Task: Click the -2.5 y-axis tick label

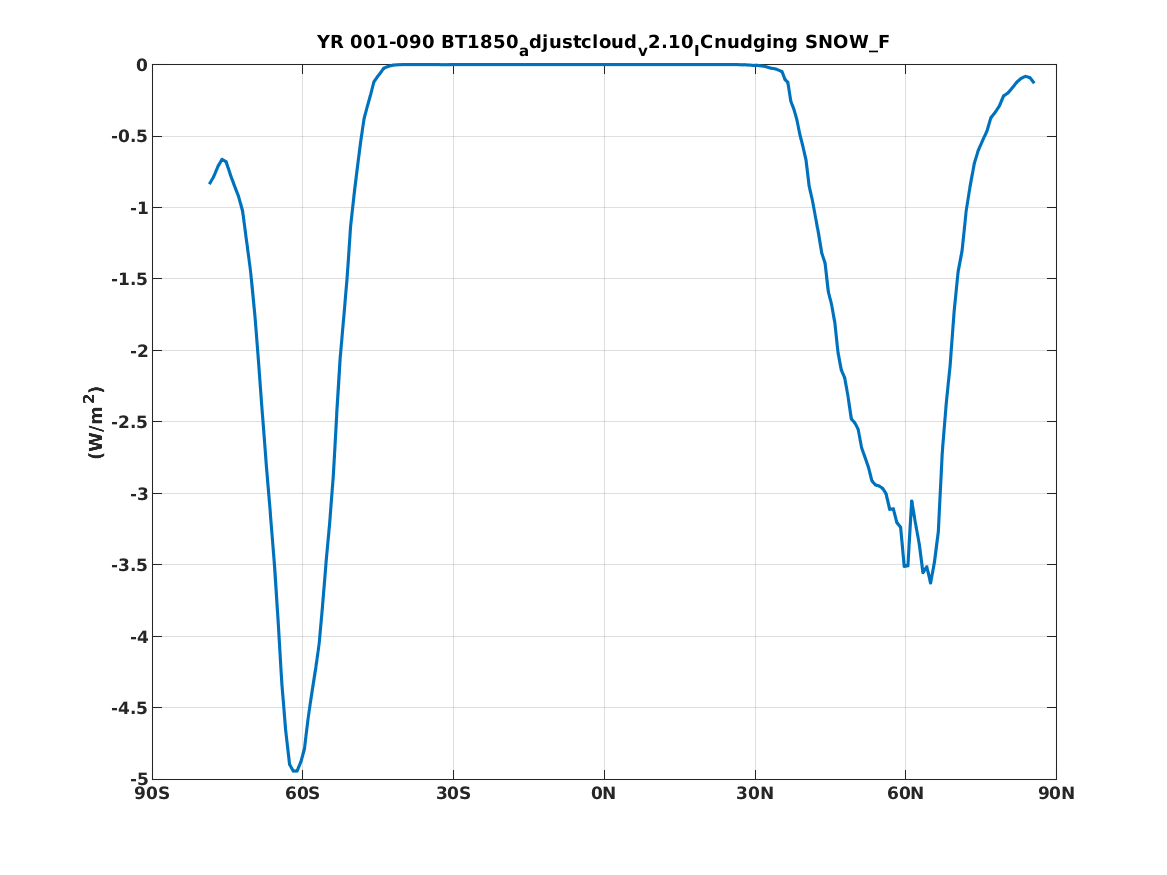Action: [x=130, y=423]
